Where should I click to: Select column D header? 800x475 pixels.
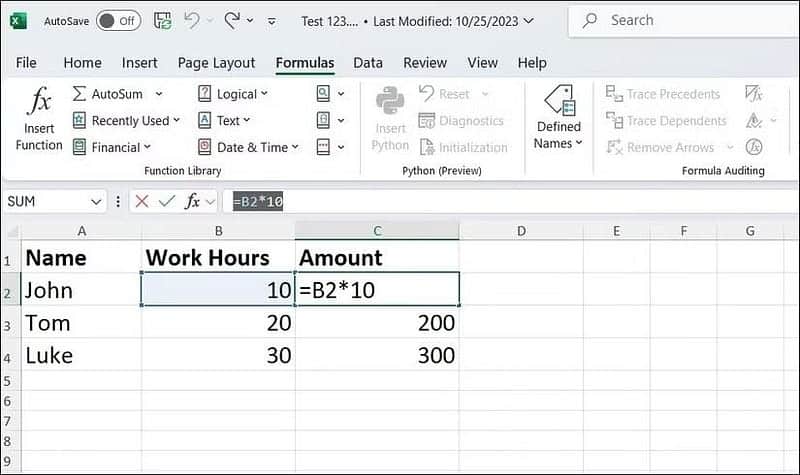(521, 231)
